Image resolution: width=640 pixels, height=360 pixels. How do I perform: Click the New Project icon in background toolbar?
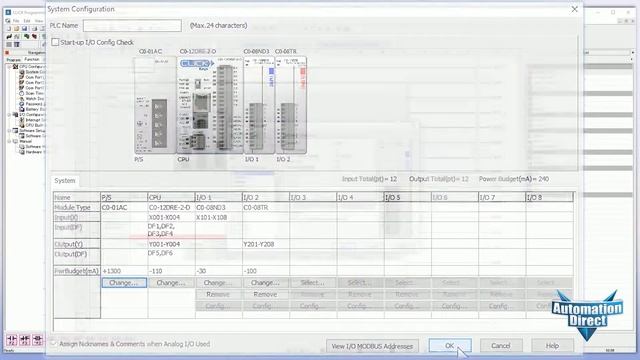pyautogui.click(x=8, y=29)
